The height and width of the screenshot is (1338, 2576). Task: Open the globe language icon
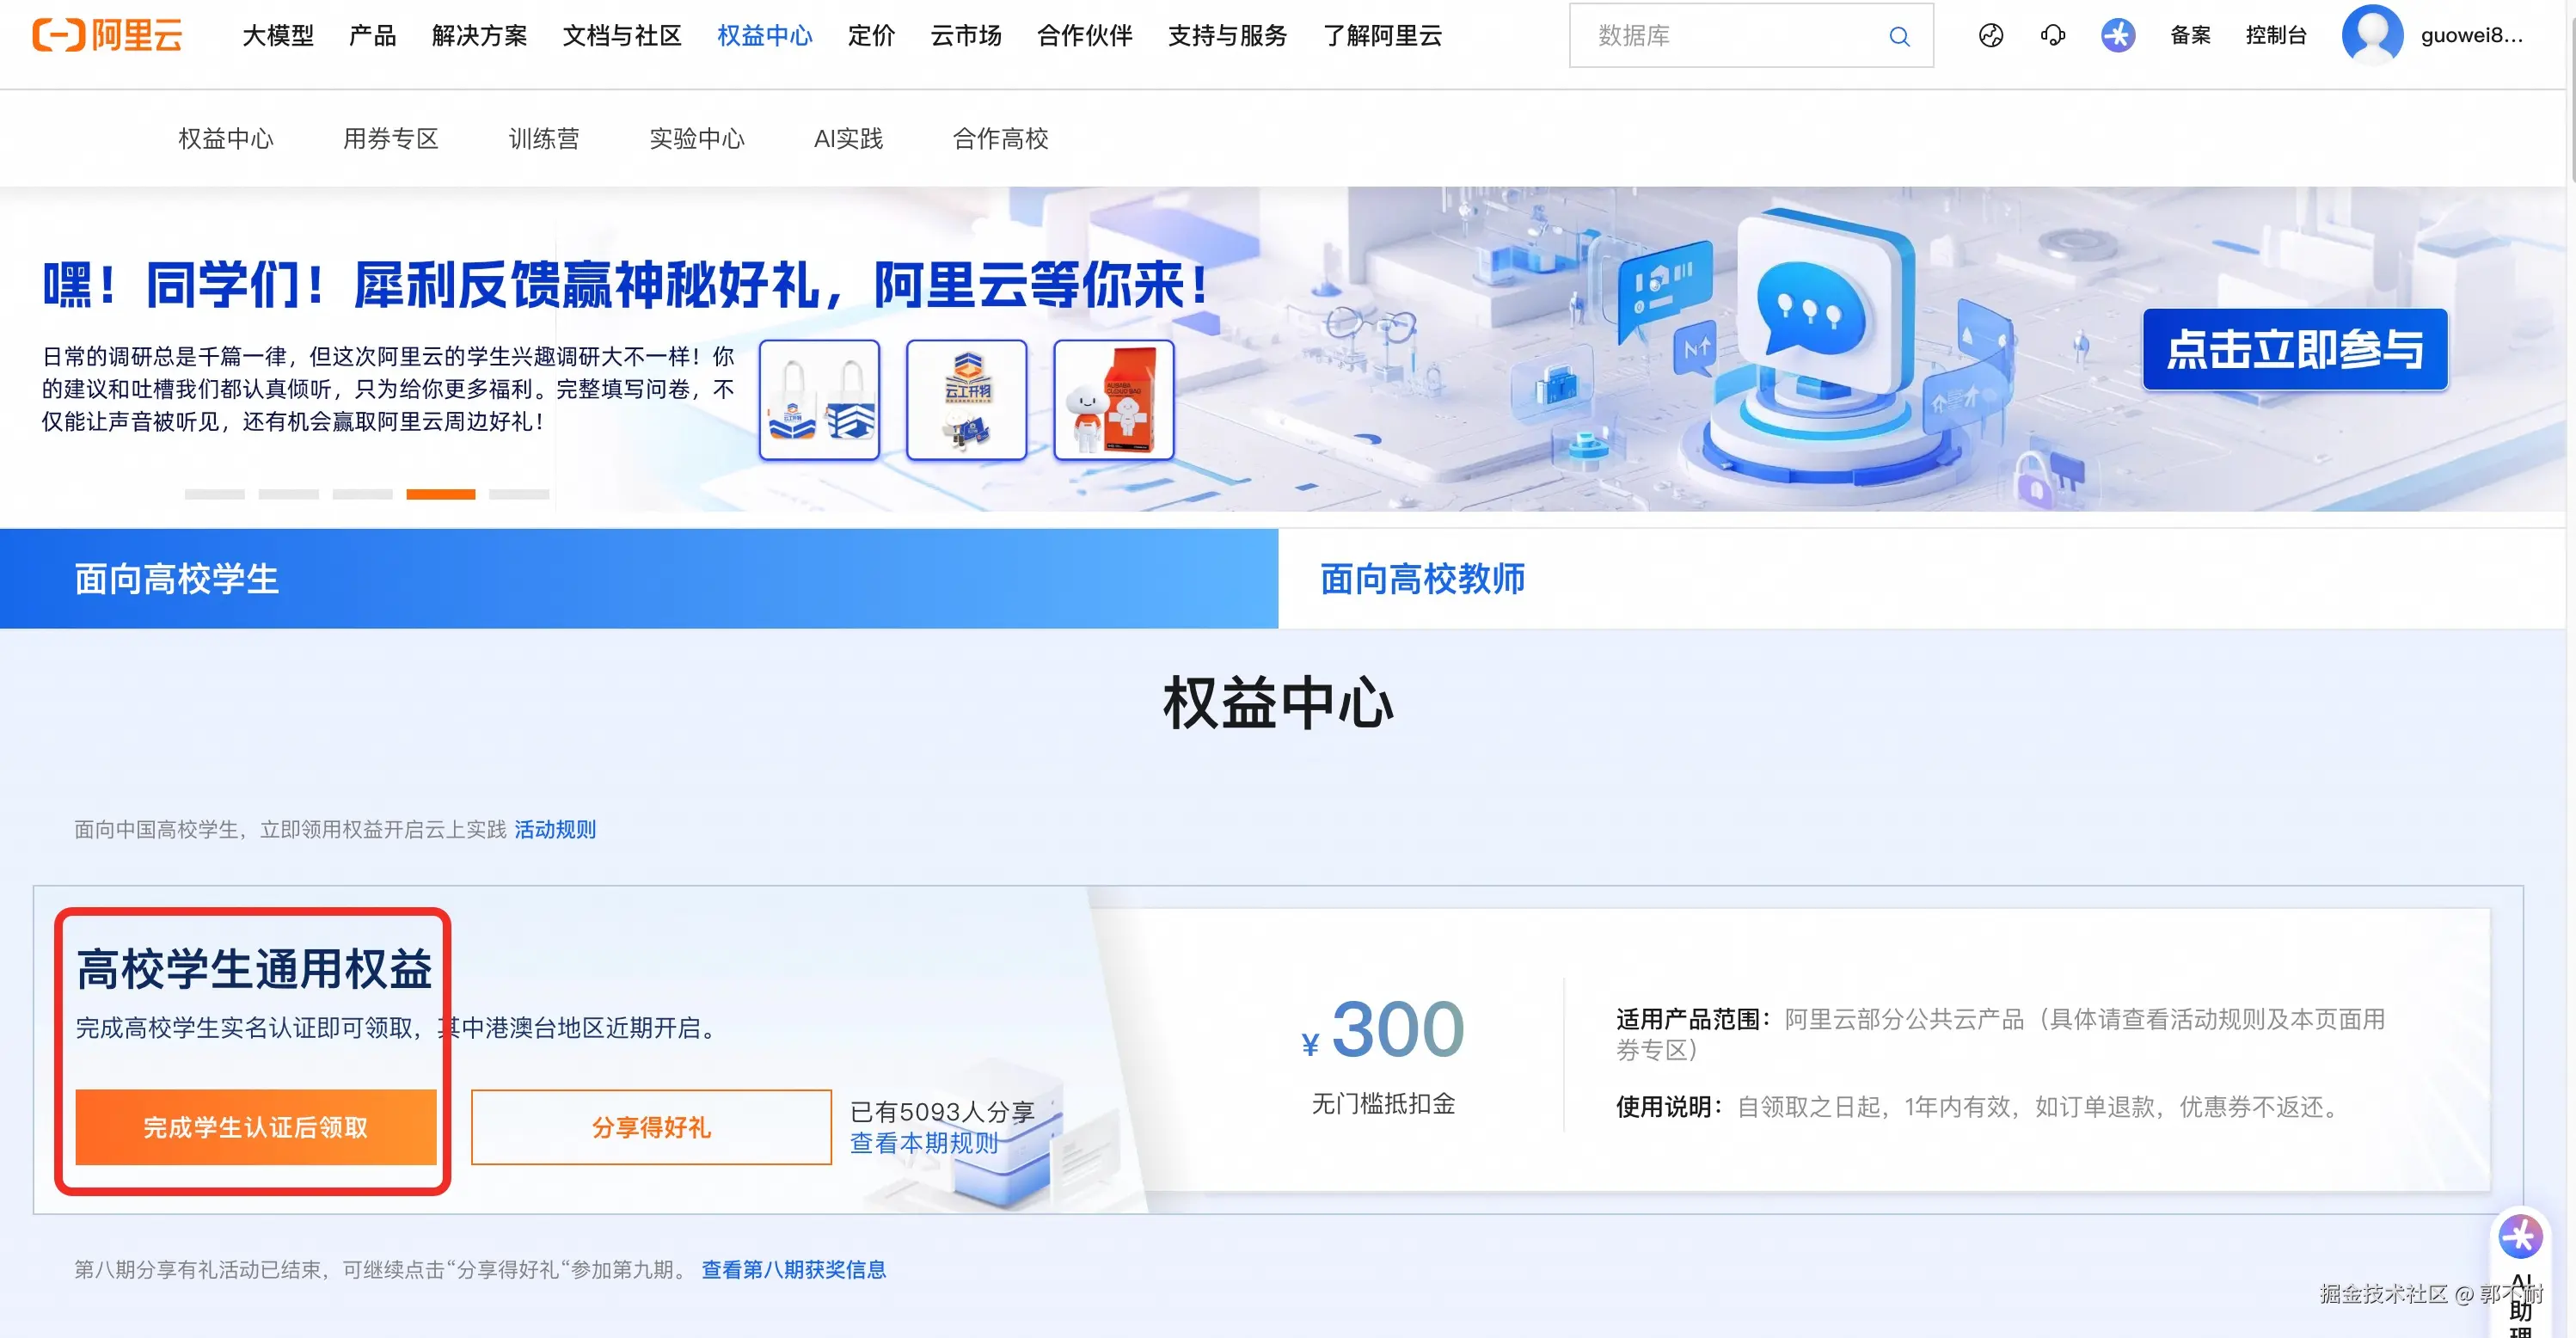pos(1990,36)
